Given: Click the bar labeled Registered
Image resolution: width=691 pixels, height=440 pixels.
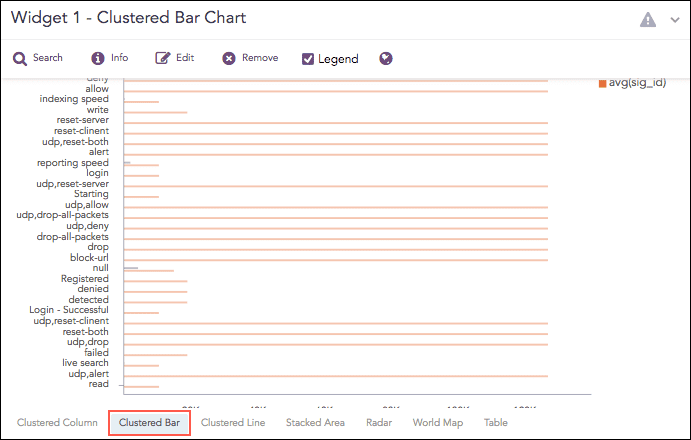Looking at the screenshot, I should coord(155,281).
